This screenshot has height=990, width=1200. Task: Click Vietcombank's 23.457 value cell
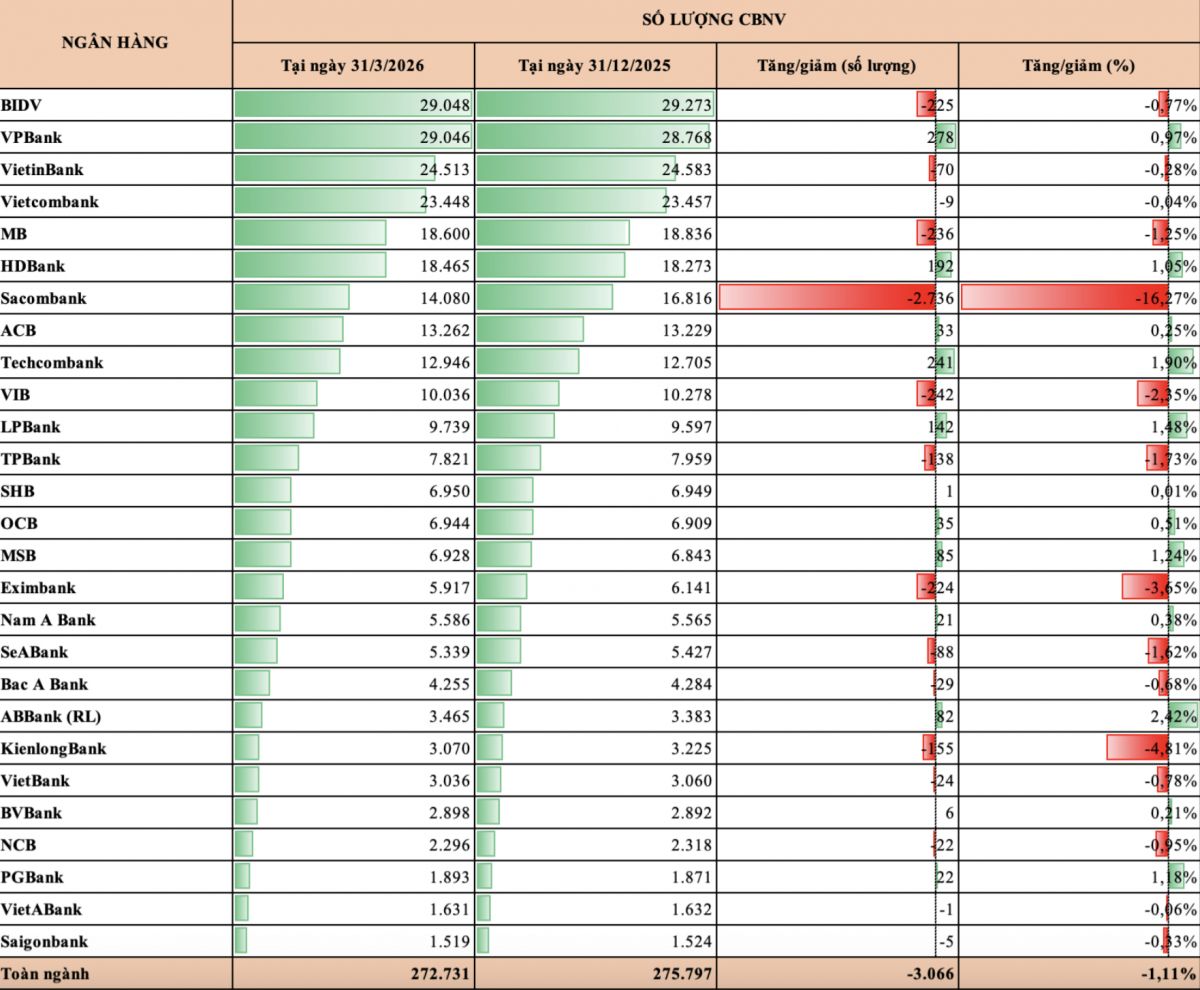tap(595, 201)
